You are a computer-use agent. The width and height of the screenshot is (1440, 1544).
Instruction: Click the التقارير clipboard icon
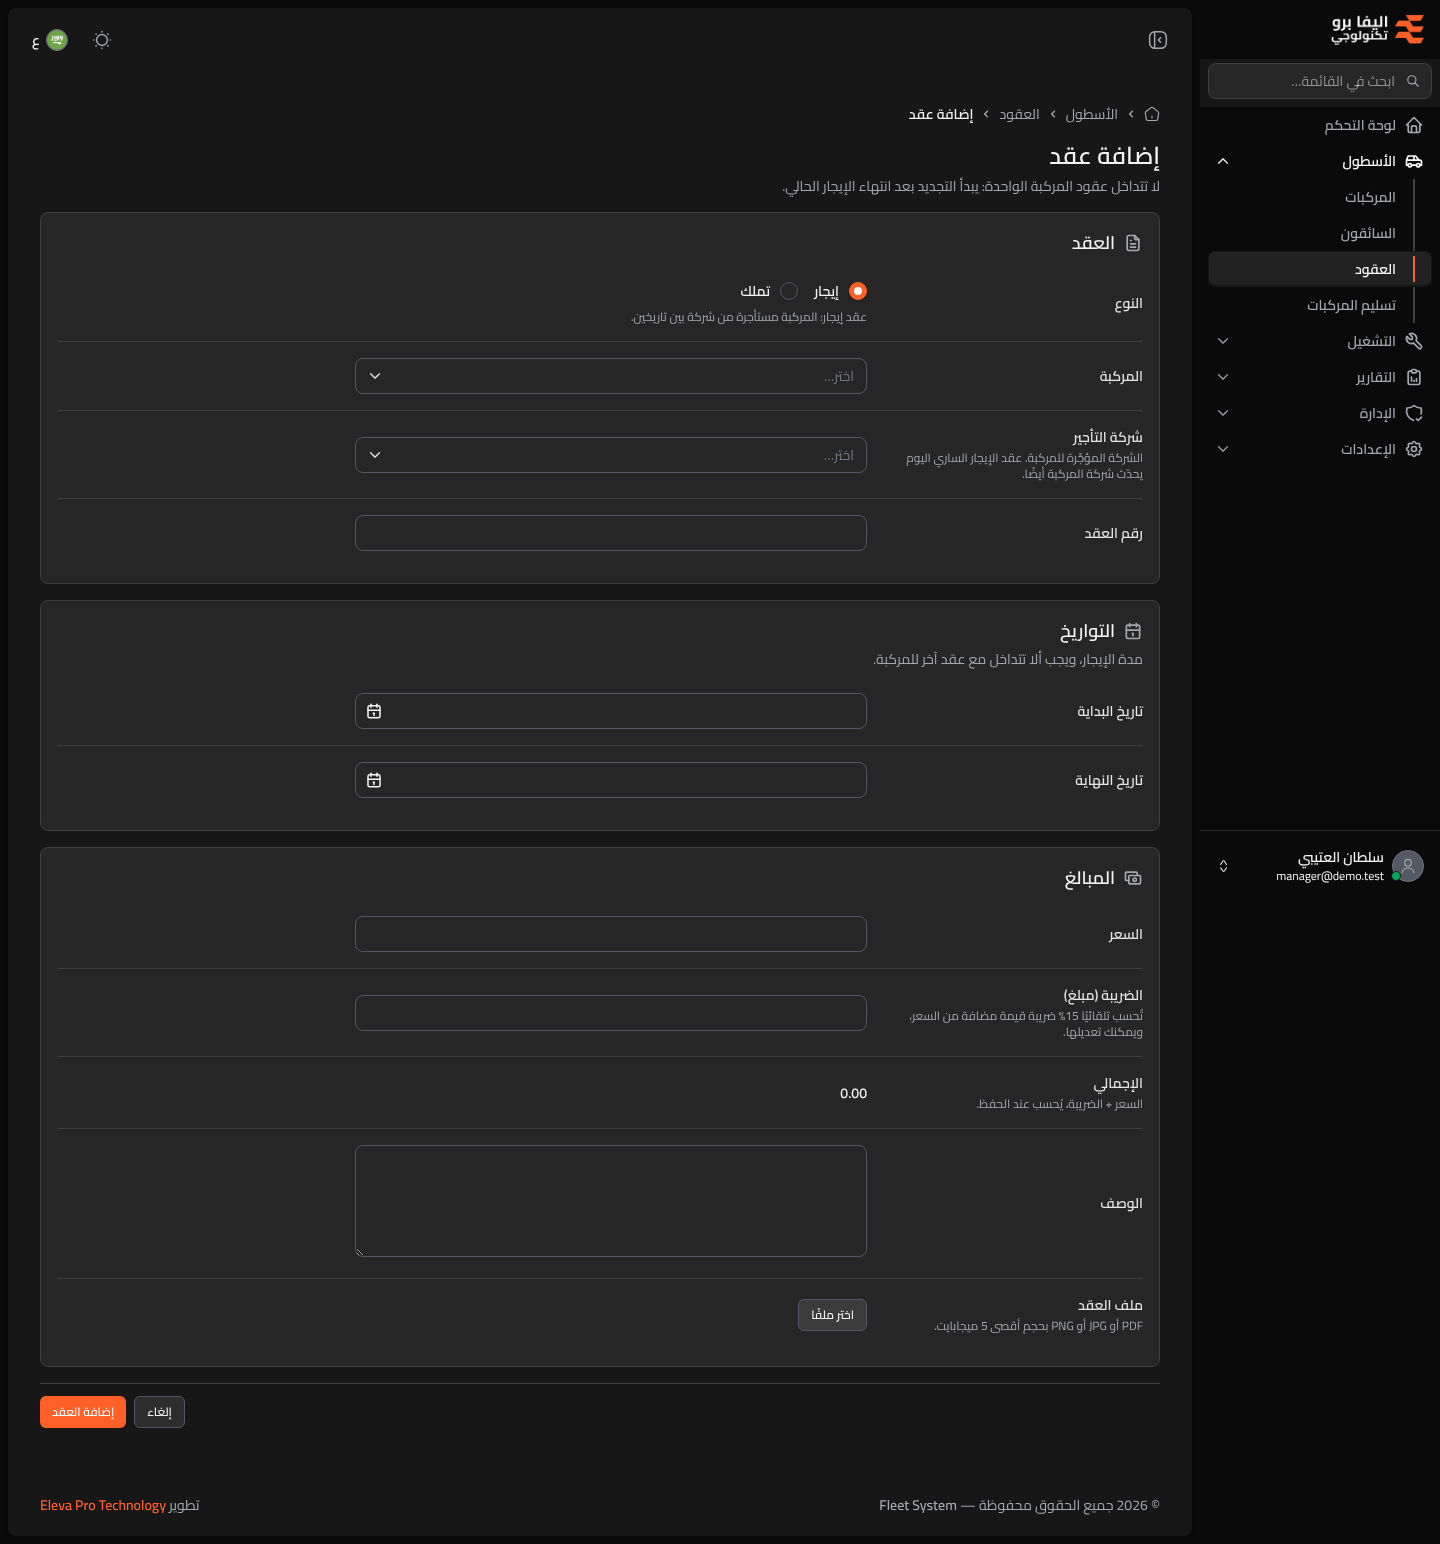(x=1414, y=377)
